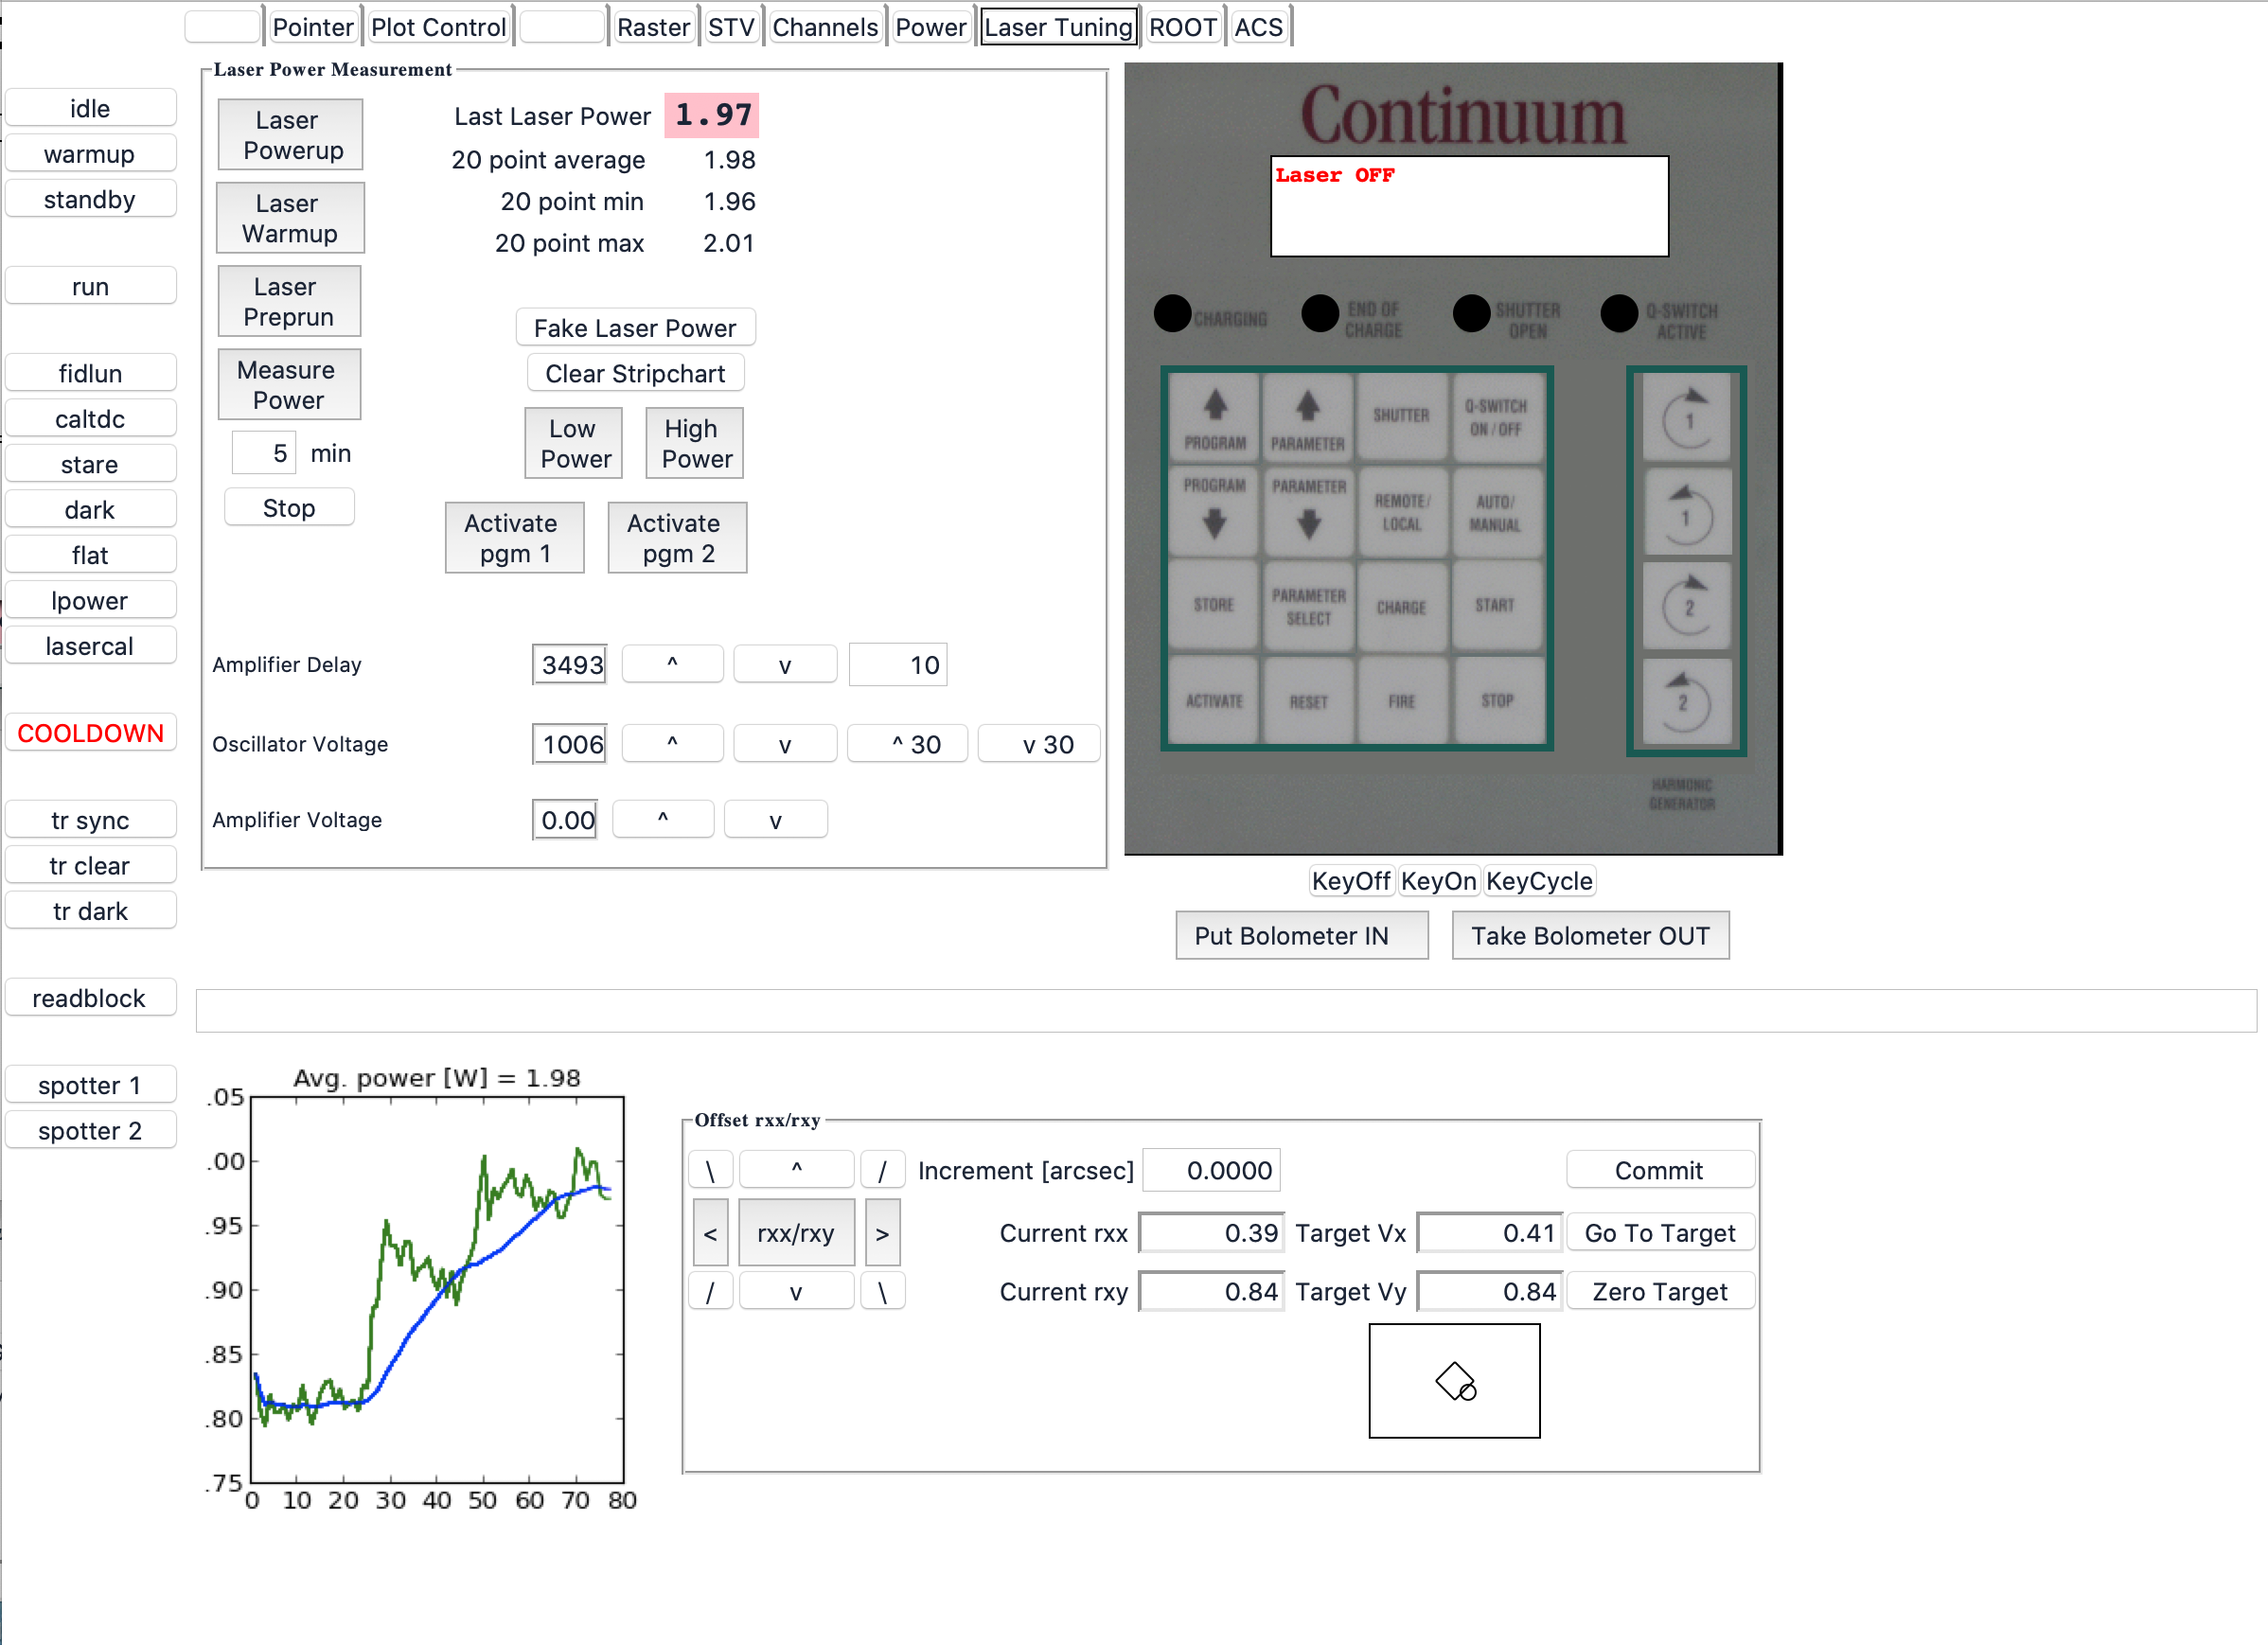Click the REMOTE/LOCAL keypad key

point(1402,513)
